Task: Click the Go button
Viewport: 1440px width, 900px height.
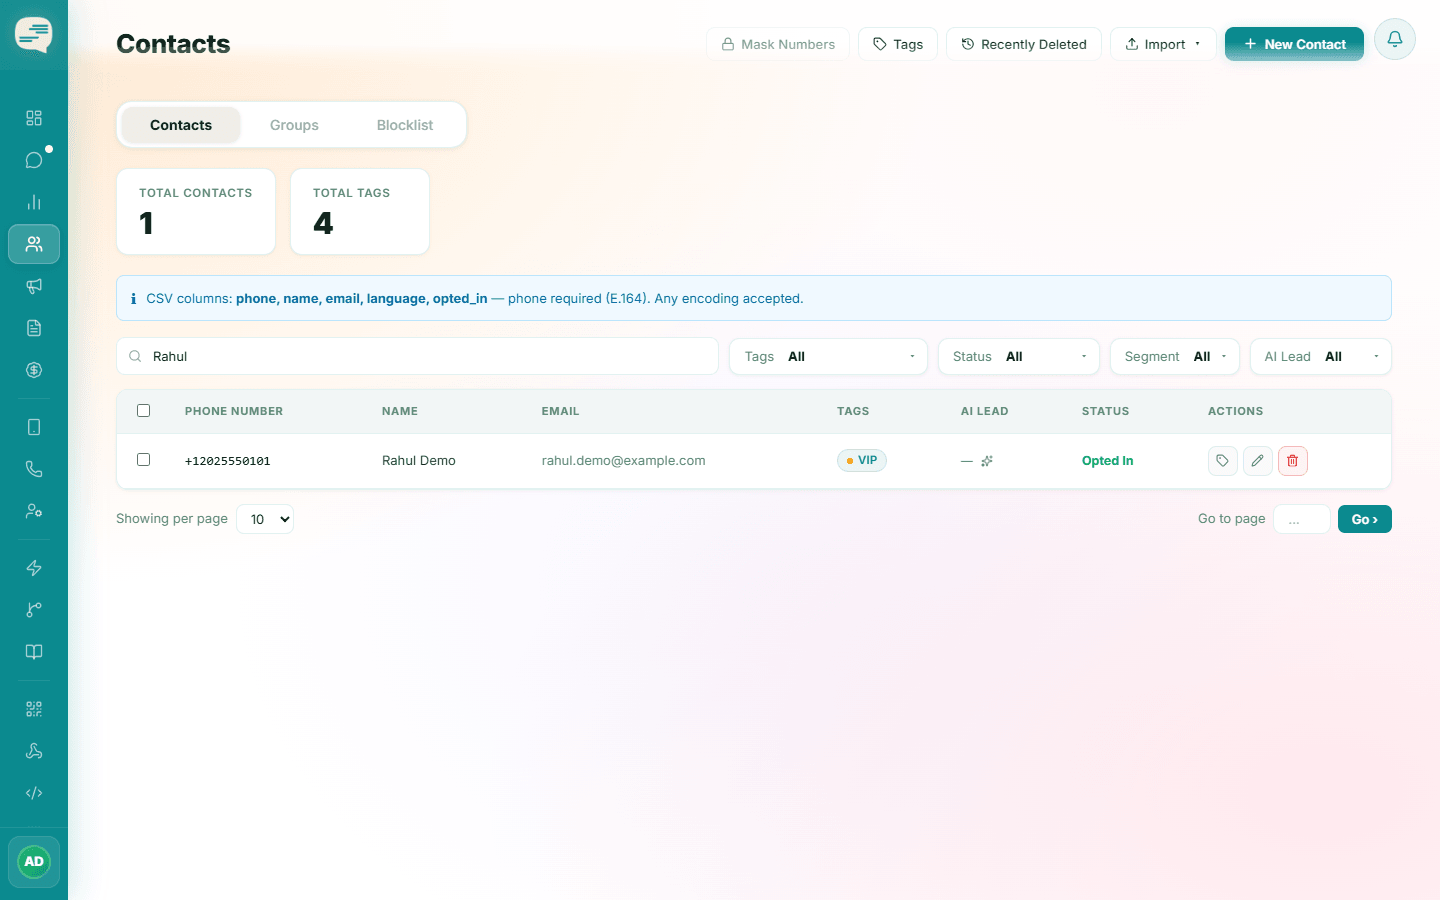Action: pyautogui.click(x=1365, y=519)
